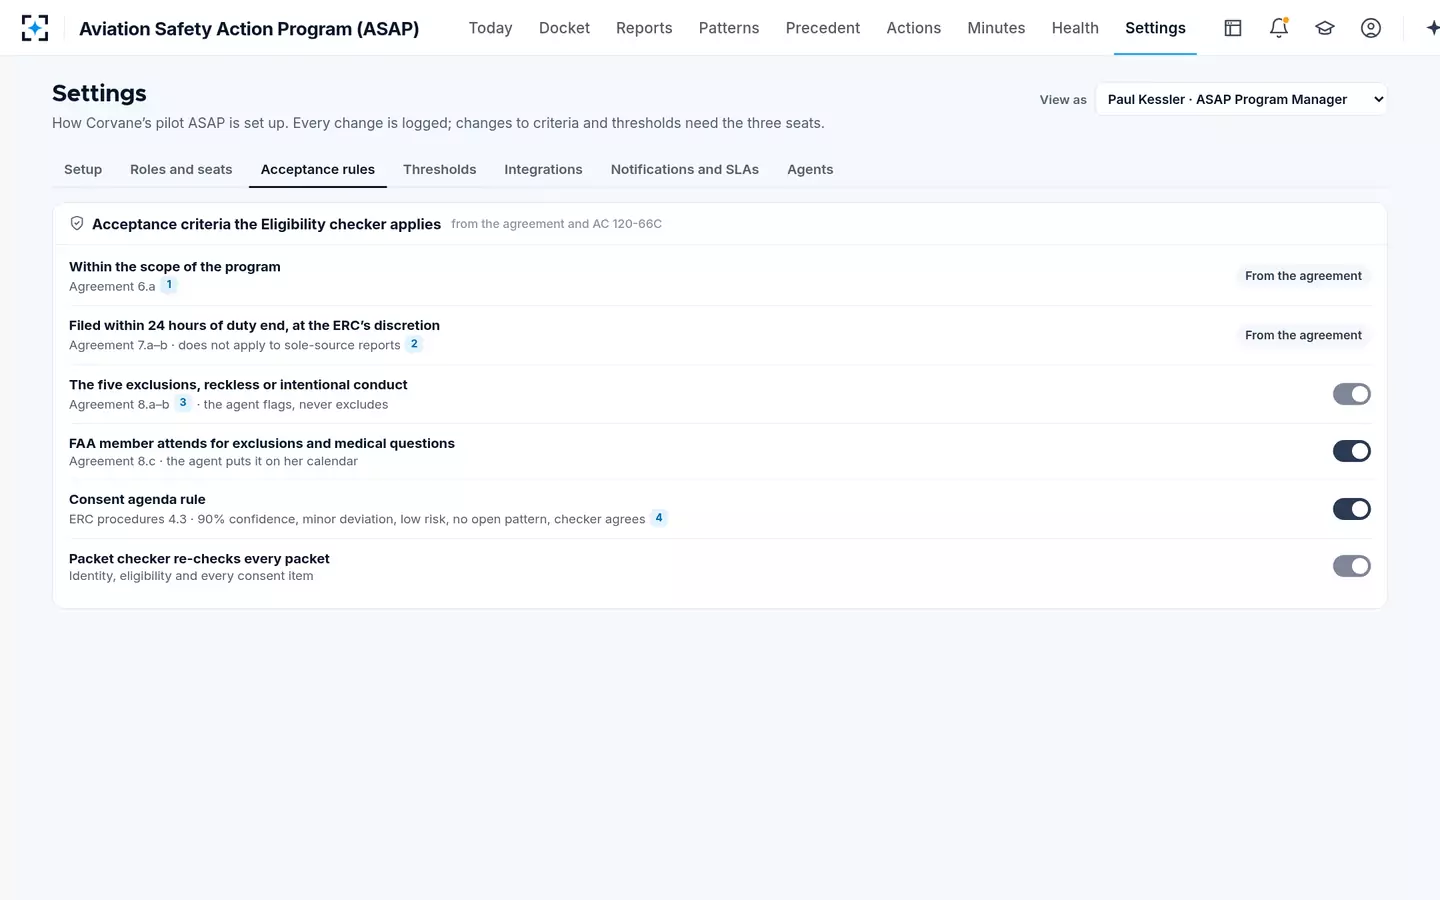Open the Notifications and SLAs tab
Screen dimensions: 1440x900
click(685, 169)
